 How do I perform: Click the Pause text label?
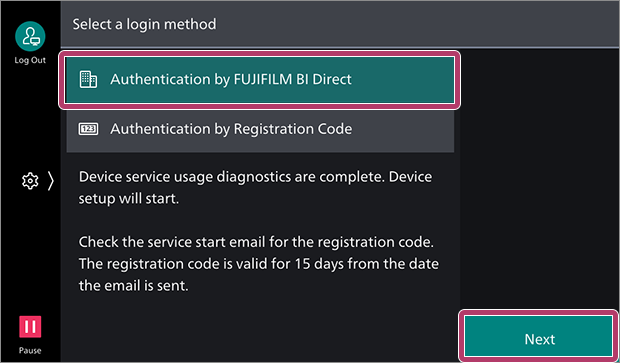pyautogui.click(x=30, y=350)
